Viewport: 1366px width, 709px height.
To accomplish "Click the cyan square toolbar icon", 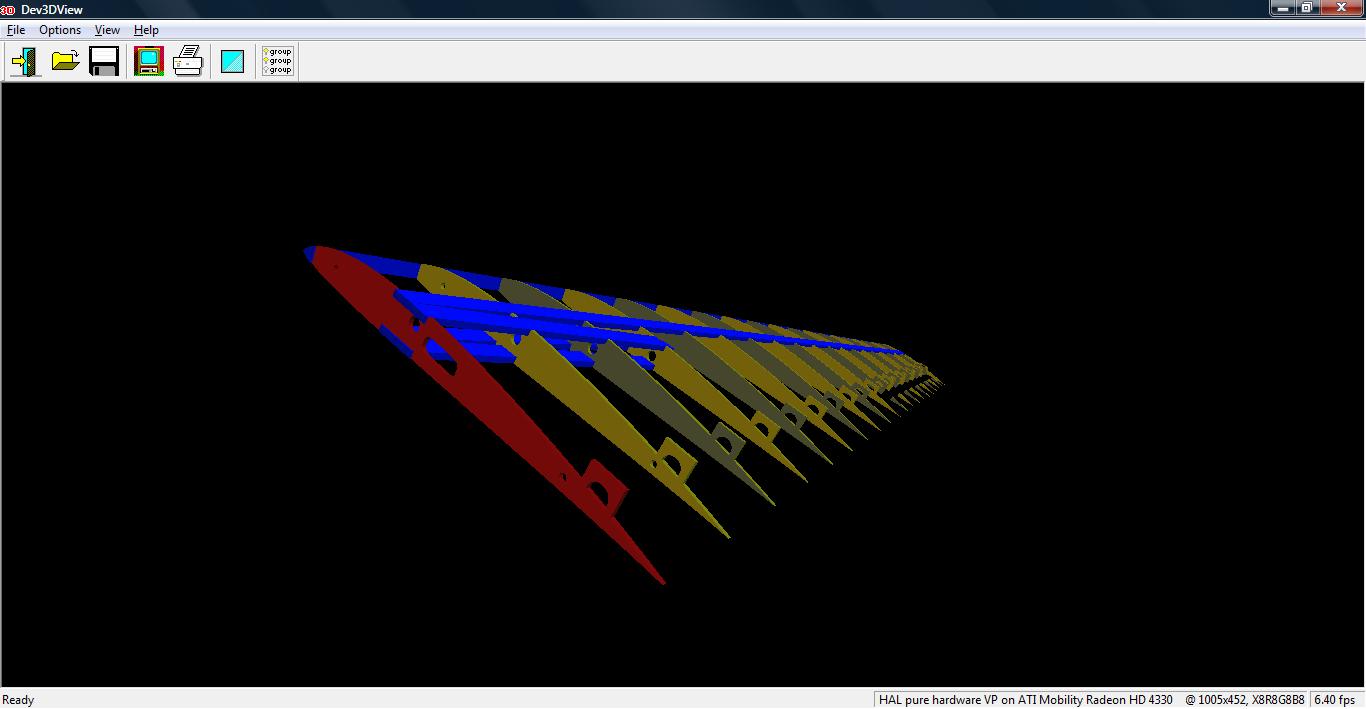I will click(x=232, y=61).
